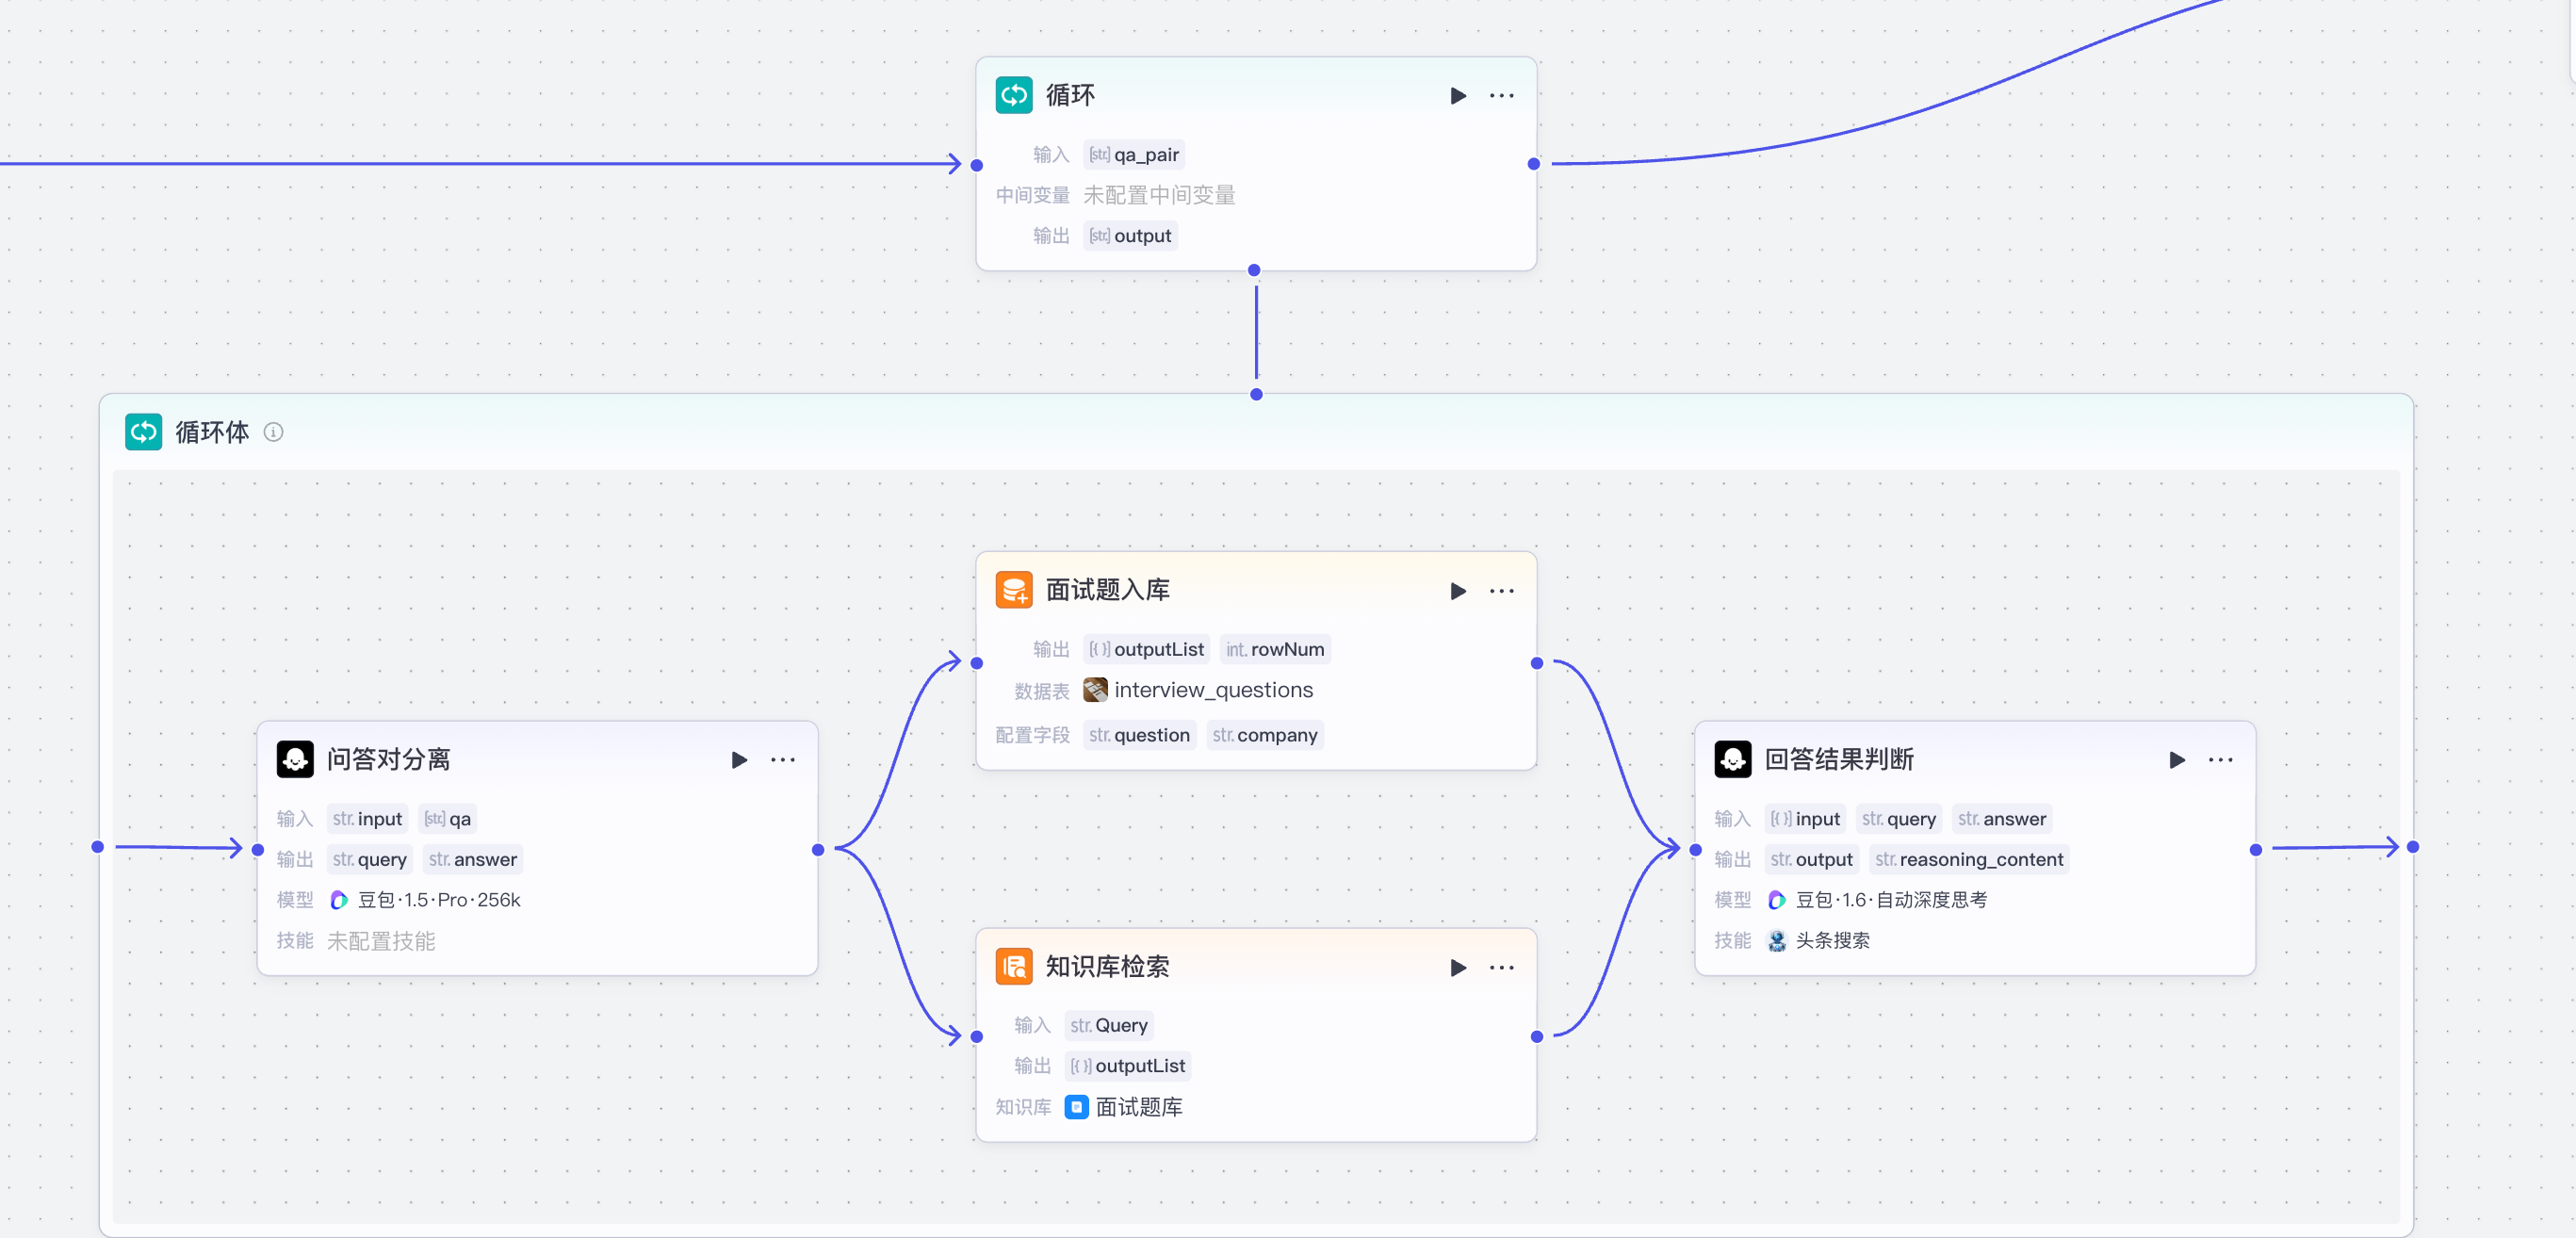Image resolution: width=2576 pixels, height=1238 pixels.
Task: Click the 问答对分离 LLM node icon
Action: coord(295,759)
